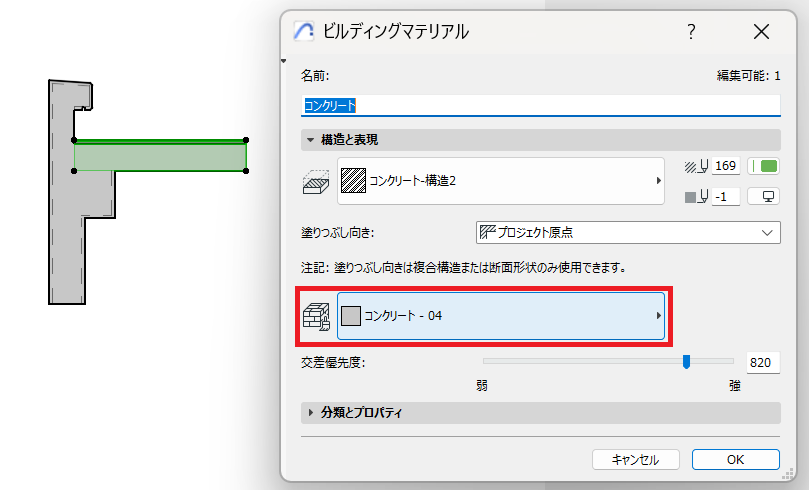Click the cut fill icon beside コンクリート-構造2
Screen dimensions: 809x490
(316, 182)
